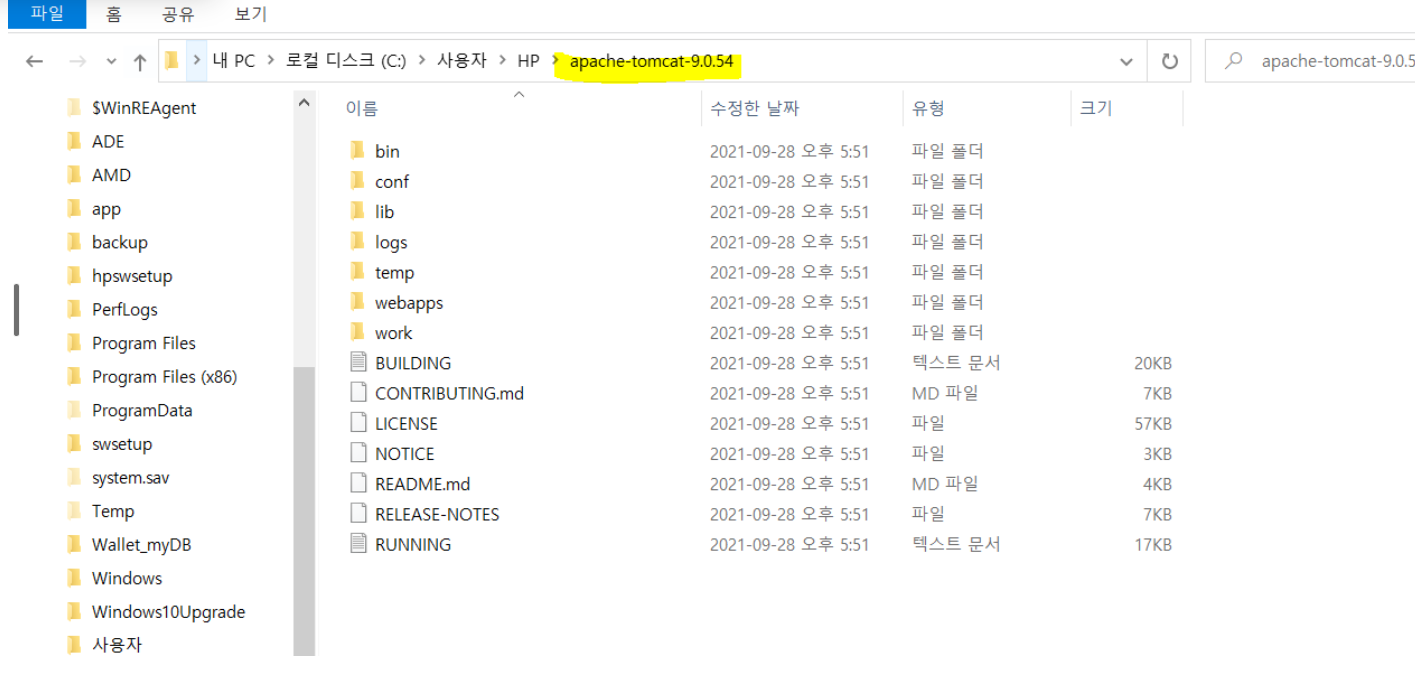1415x699 pixels.
Task: Click the search box for apache-tomcat folder
Action: [x=1310, y=62]
